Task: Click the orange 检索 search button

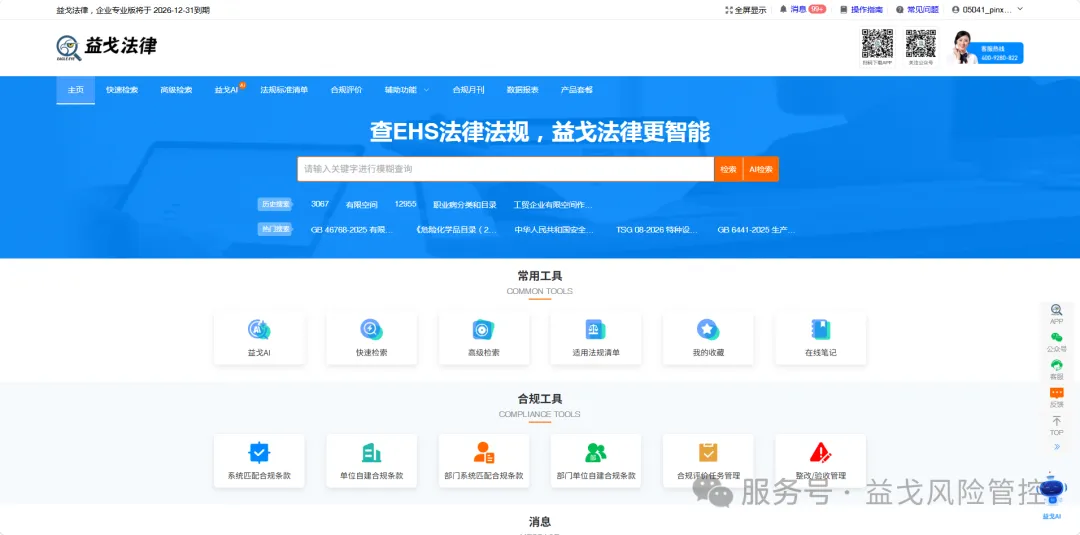Action: pyautogui.click(x=728, y=169)
